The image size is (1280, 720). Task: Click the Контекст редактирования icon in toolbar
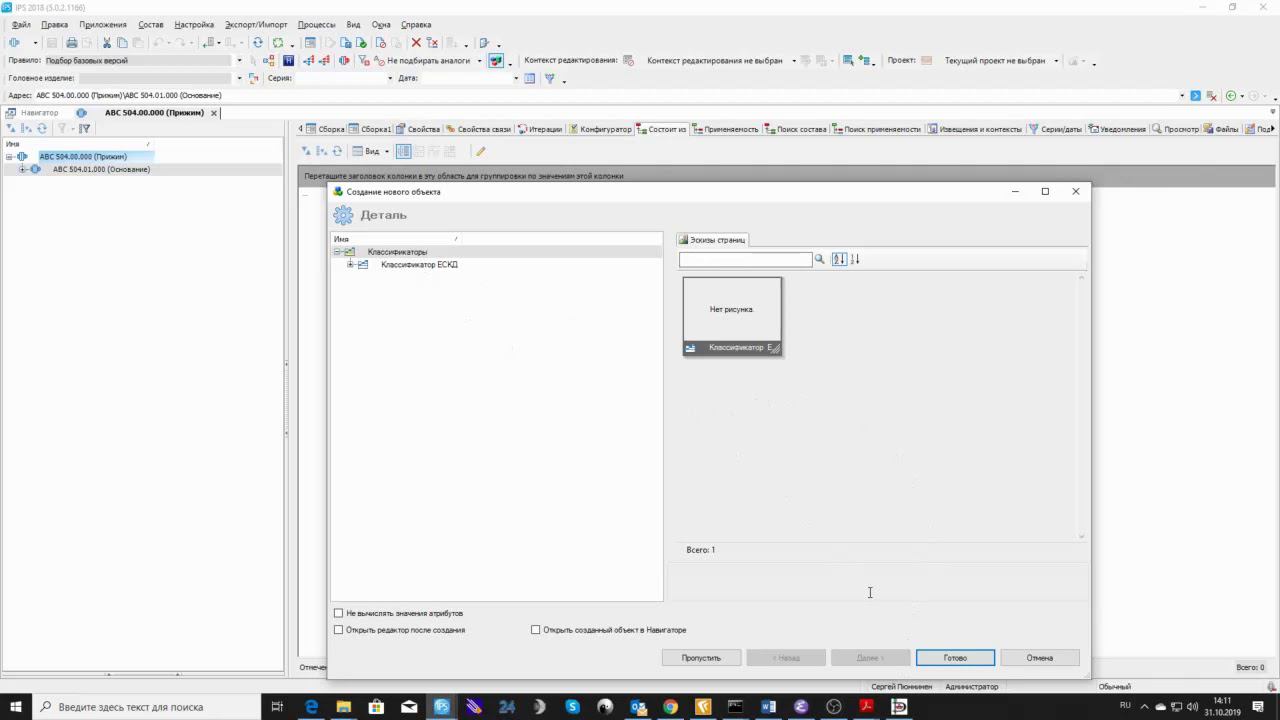click(629, 61)
